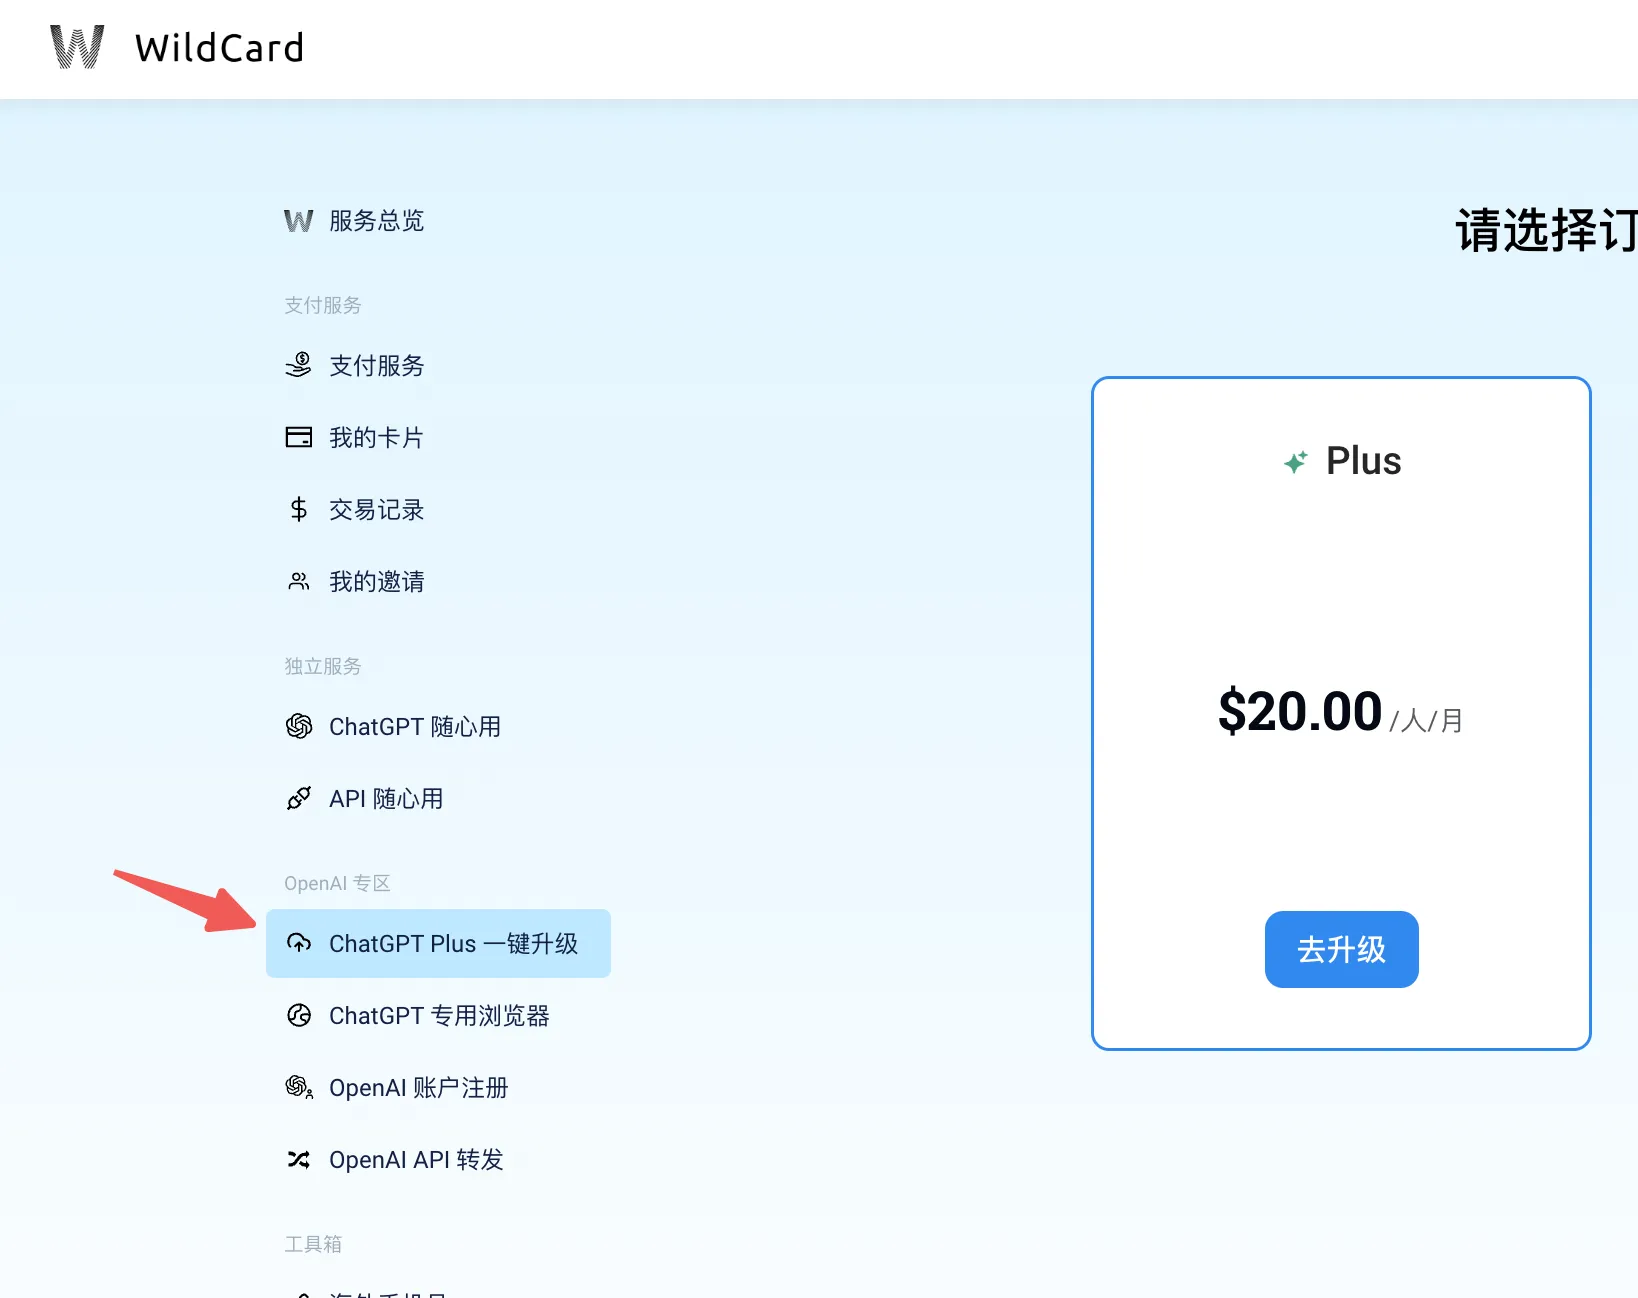This screenshot has height=1298, width=1638.
Task: Click the browser icon beside ChatGPT 专用浏览器
Action: coord(298,1015)
